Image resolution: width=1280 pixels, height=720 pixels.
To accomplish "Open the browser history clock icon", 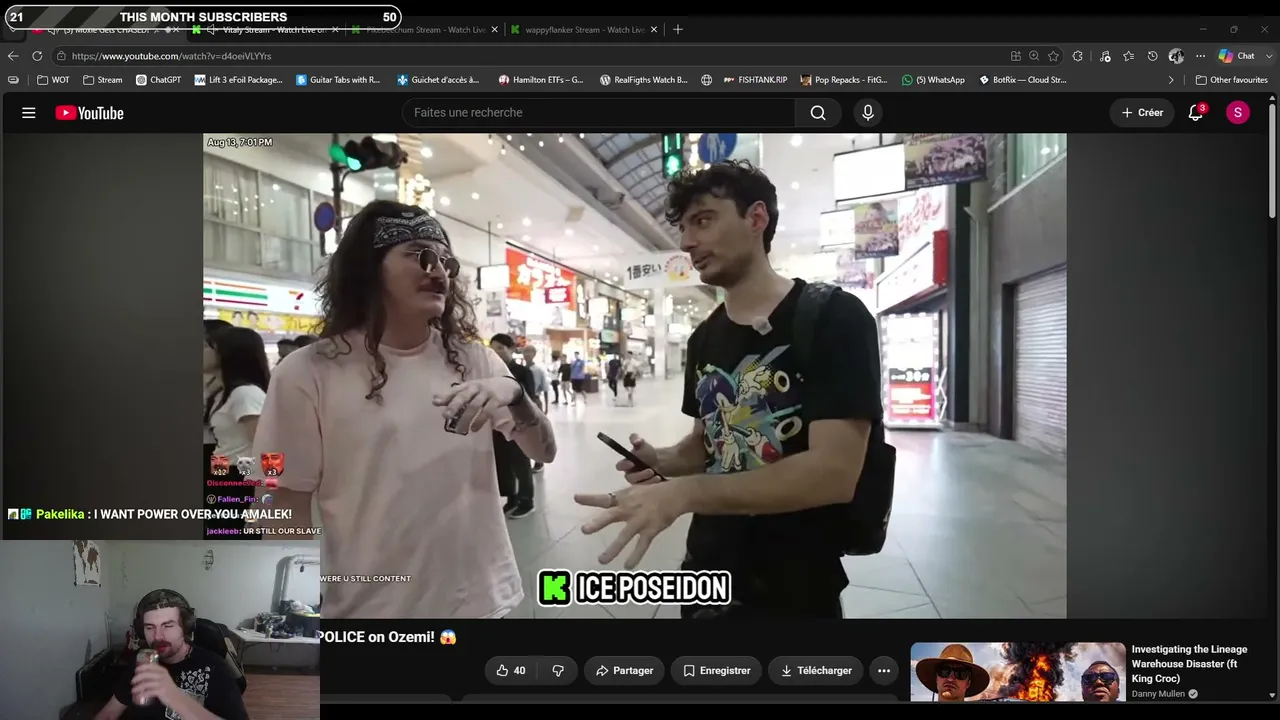I will [x=1152, y=56].
